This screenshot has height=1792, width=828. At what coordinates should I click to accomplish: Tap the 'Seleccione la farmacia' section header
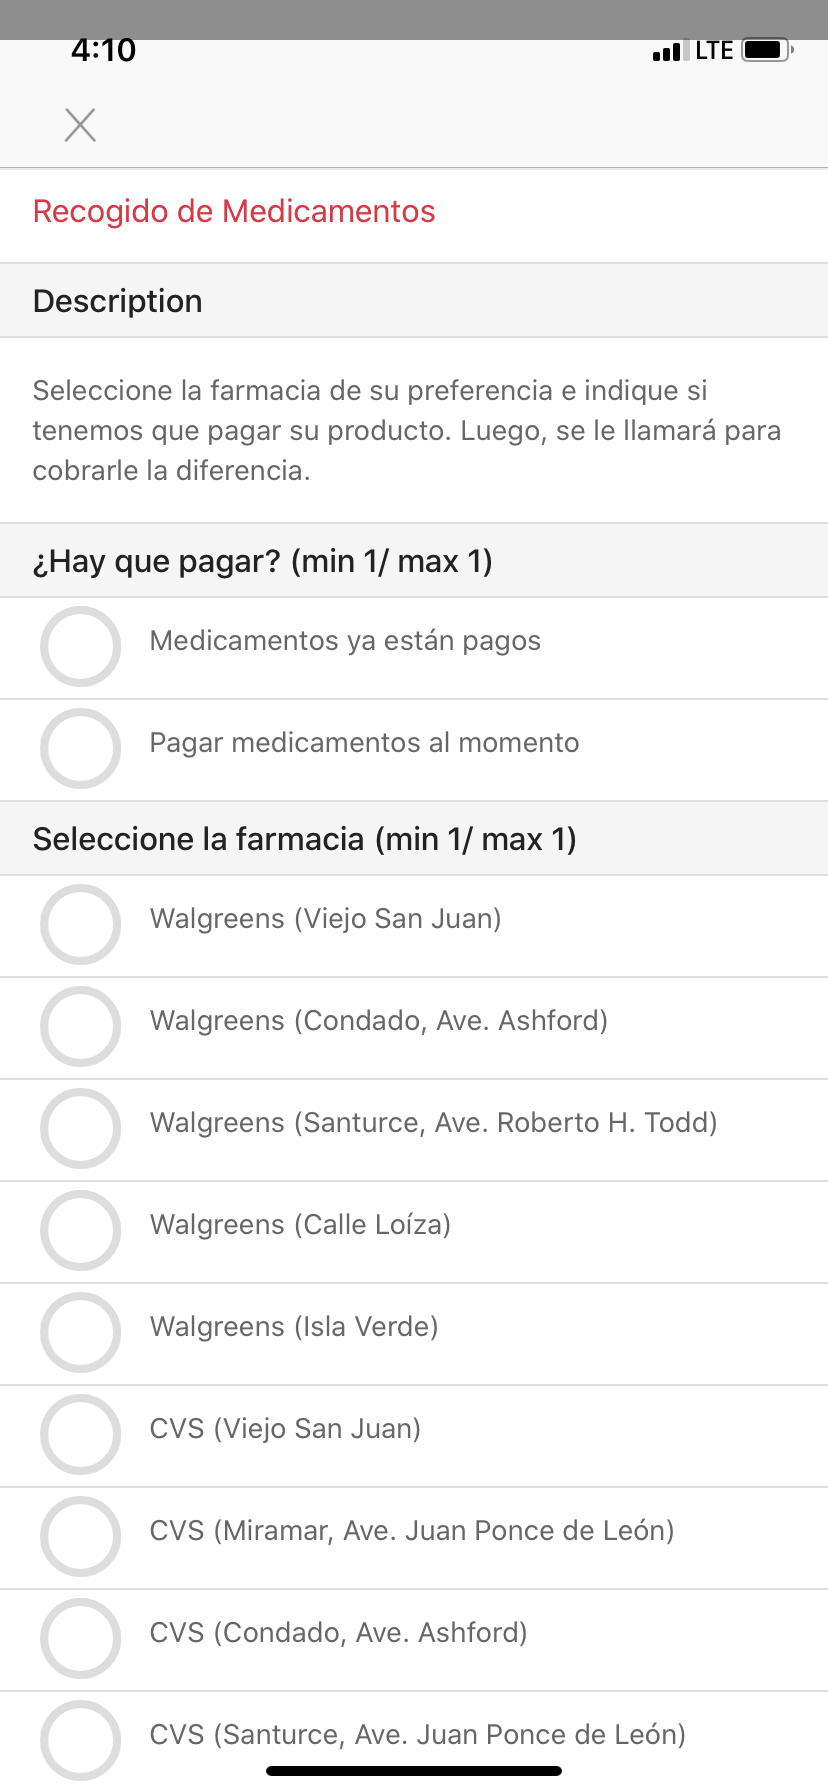click(x=304, y=839)
